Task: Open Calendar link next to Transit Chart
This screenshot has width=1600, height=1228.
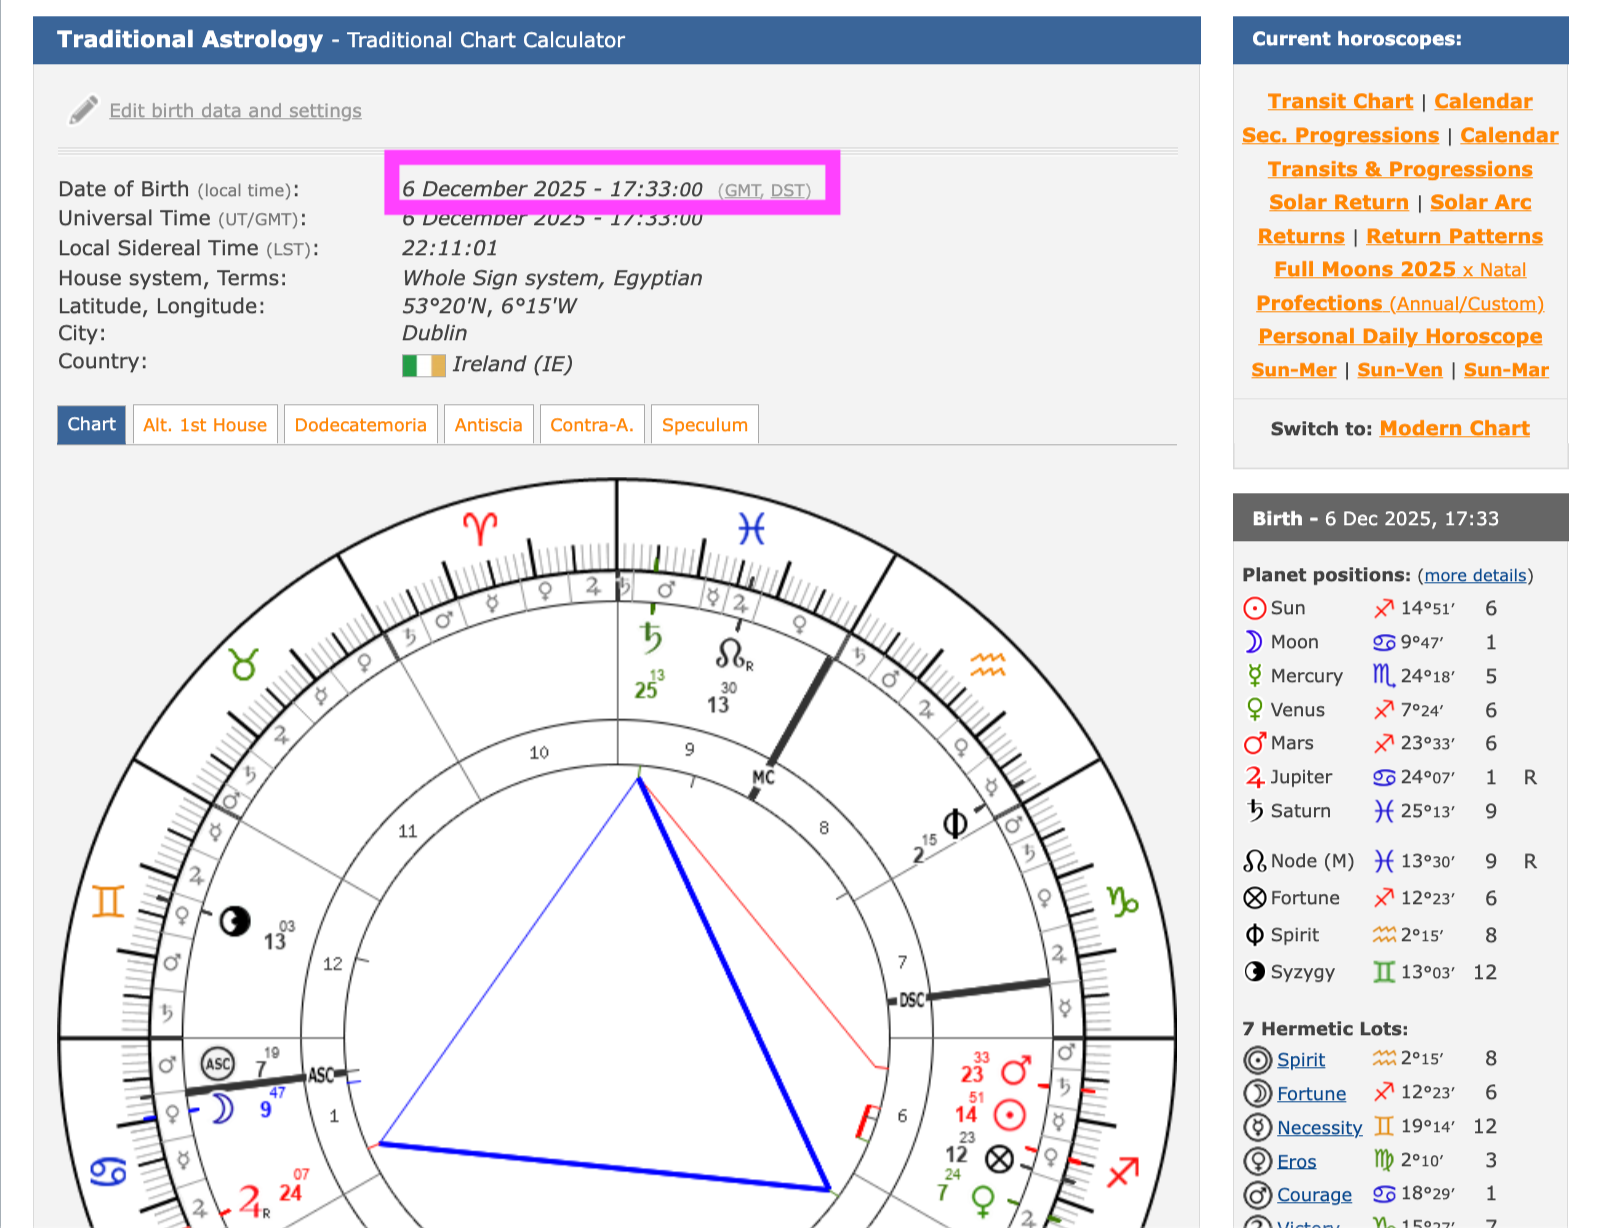Action: 1483,101
